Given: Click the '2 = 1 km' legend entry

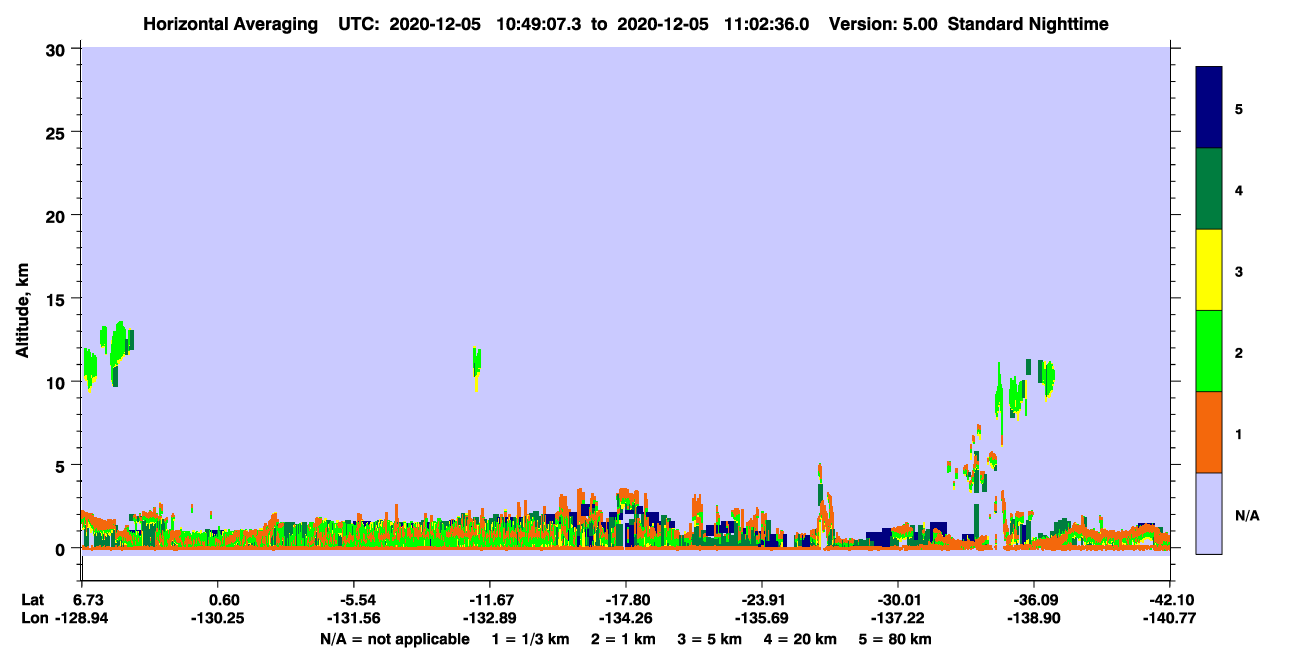Looking at the screenshot, I should [624, 639].
